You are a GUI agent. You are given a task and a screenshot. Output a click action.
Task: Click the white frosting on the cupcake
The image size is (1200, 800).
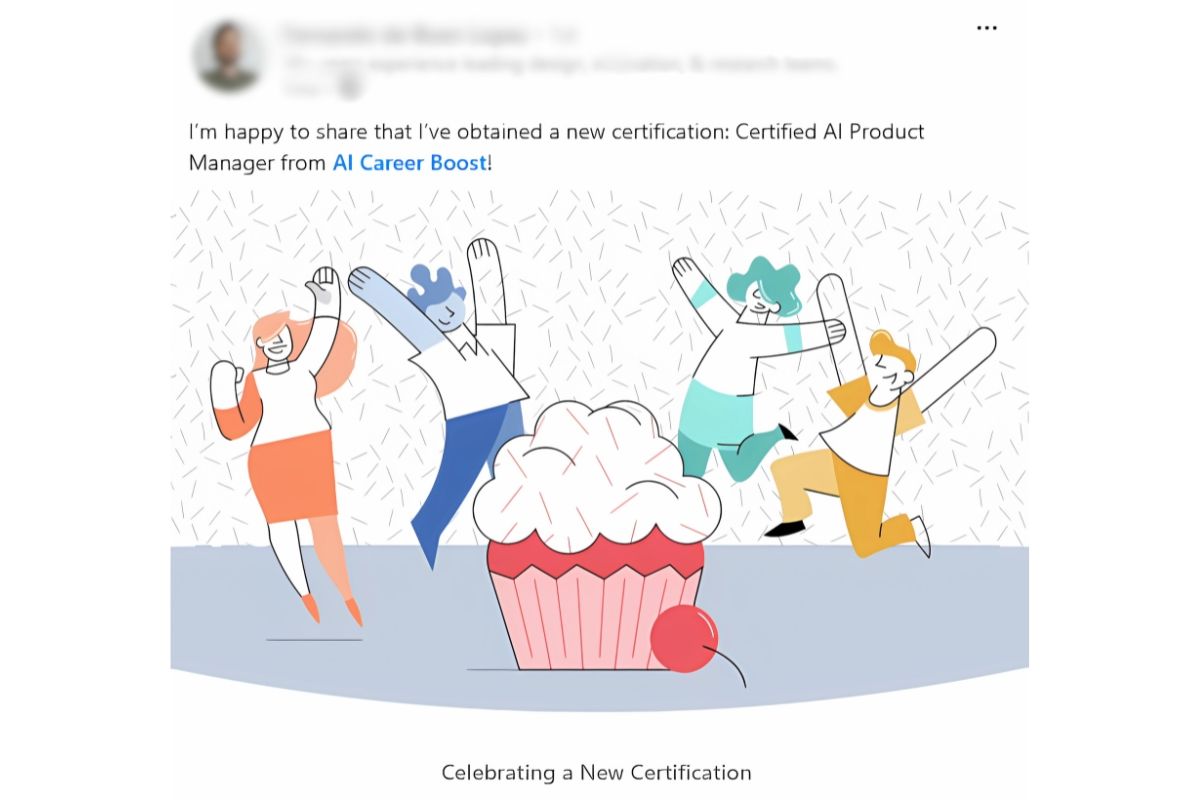click(597, 470)
